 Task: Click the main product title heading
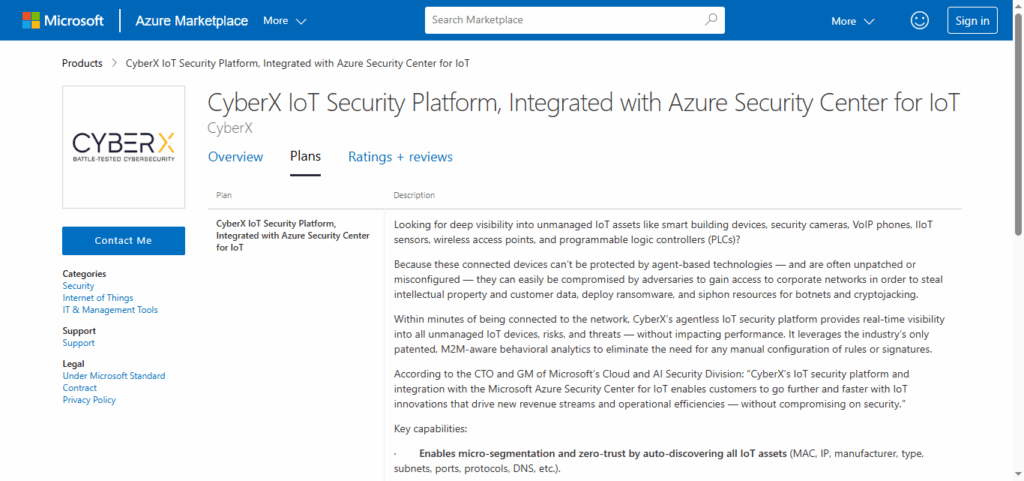click(x=584, y=102)
